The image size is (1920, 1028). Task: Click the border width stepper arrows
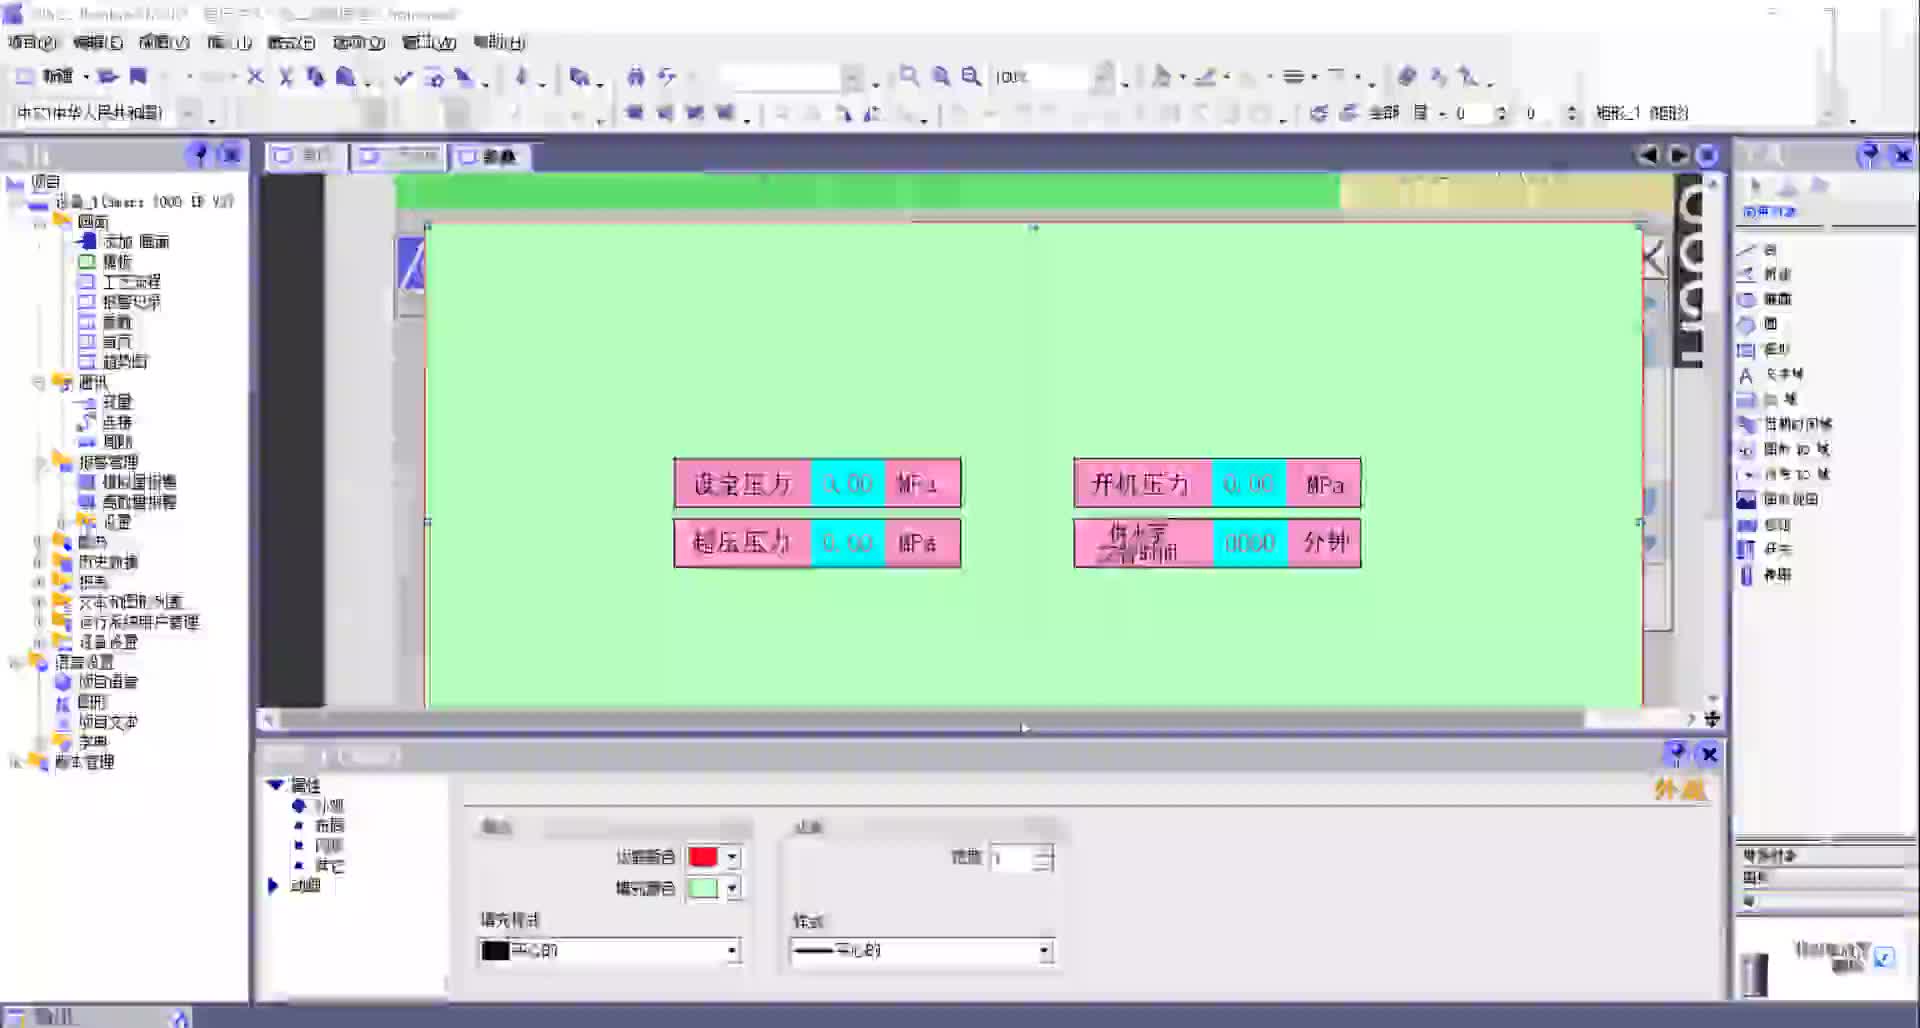(1044, 858)
